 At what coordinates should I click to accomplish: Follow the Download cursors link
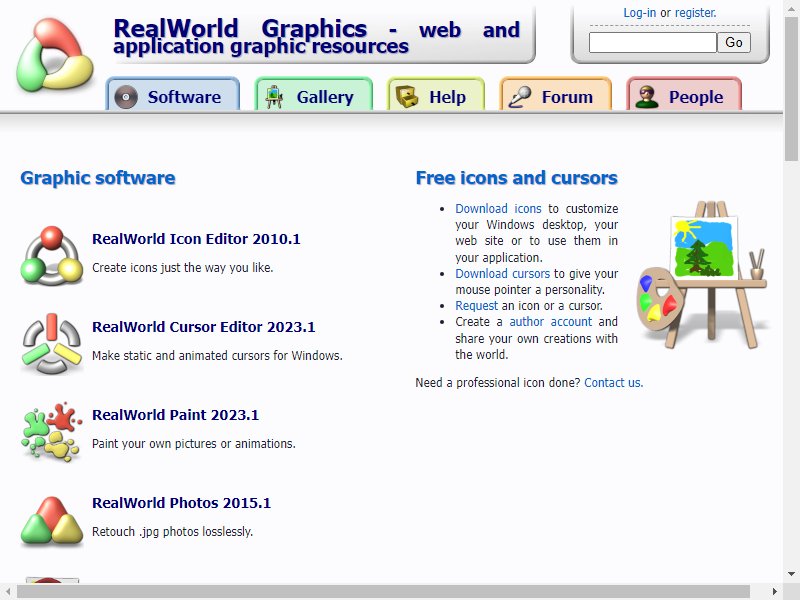tap(503, 273)
